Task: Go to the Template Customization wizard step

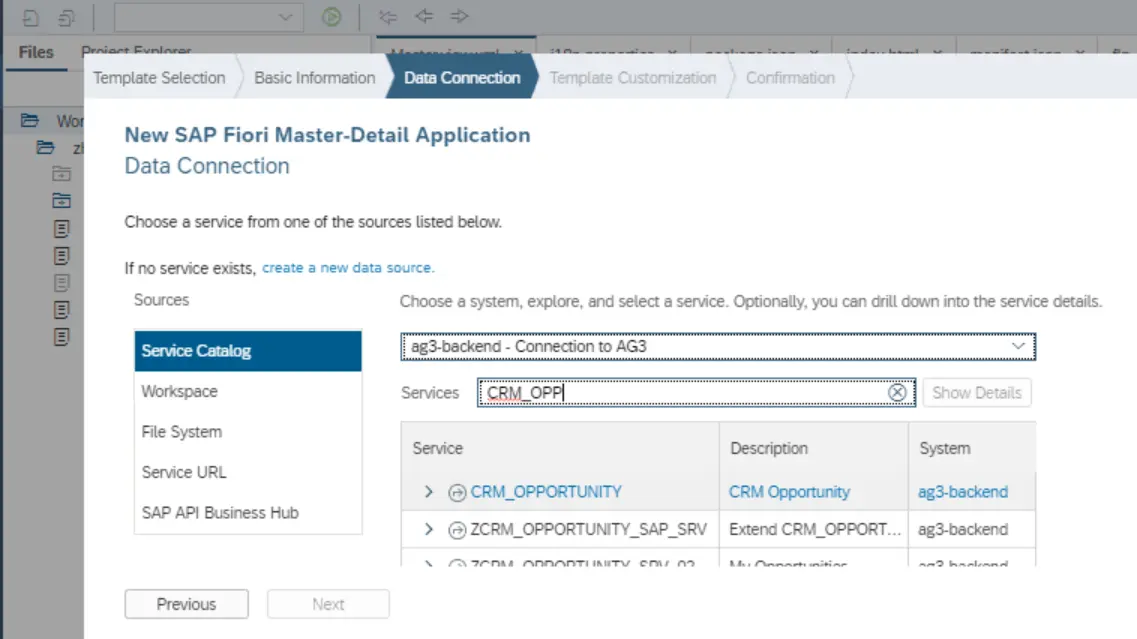Action: (x=632, y=78)
